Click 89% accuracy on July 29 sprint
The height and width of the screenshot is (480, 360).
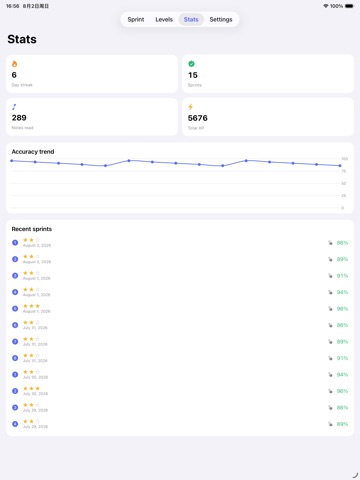[342, 424]
